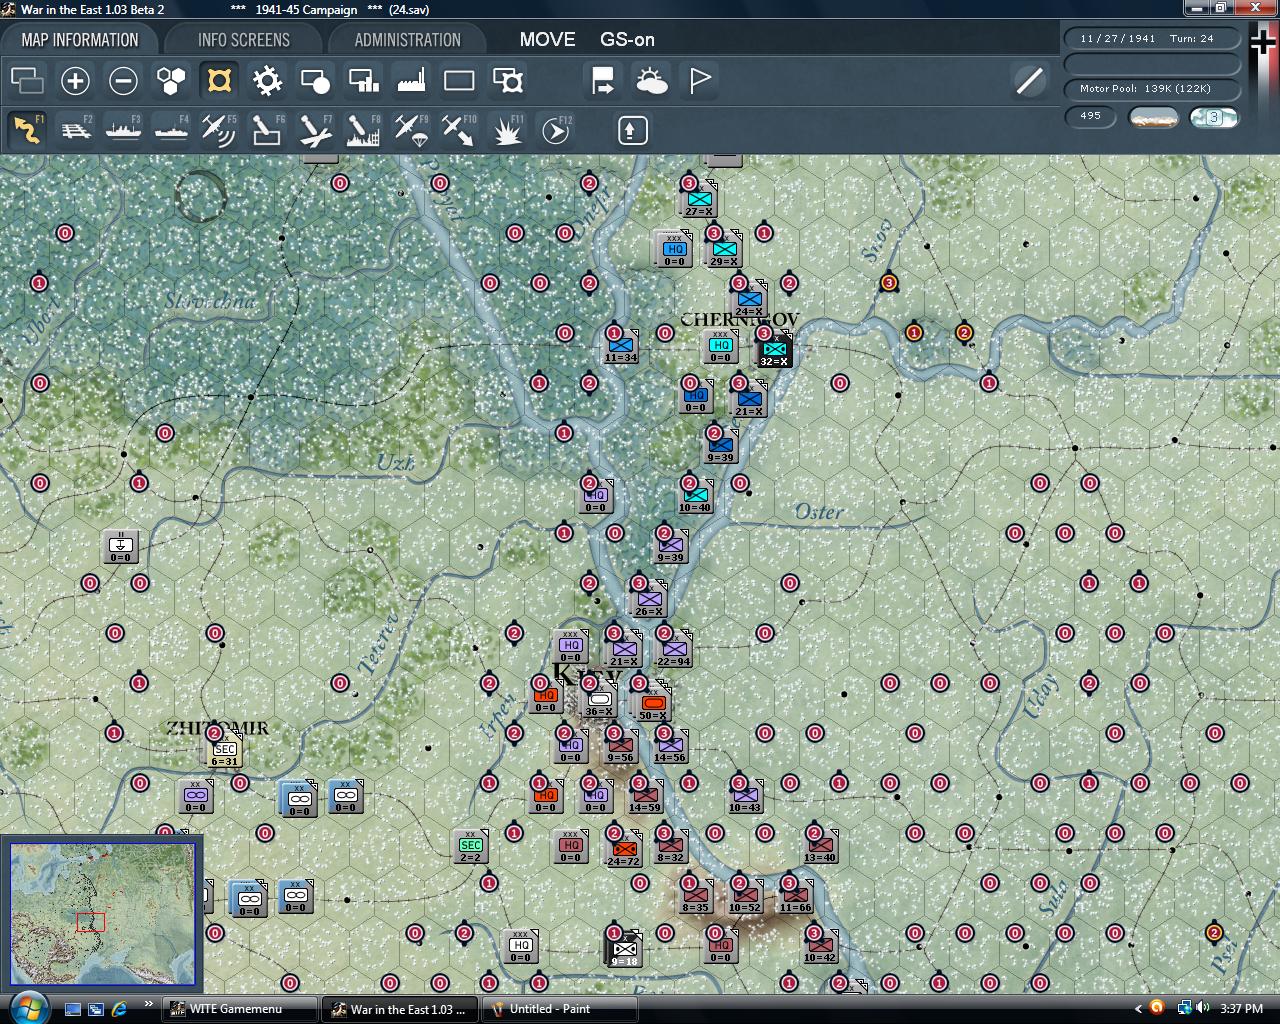
Task: Select the SEC 2=2 green unit
Action: click(x=470, y=847)
